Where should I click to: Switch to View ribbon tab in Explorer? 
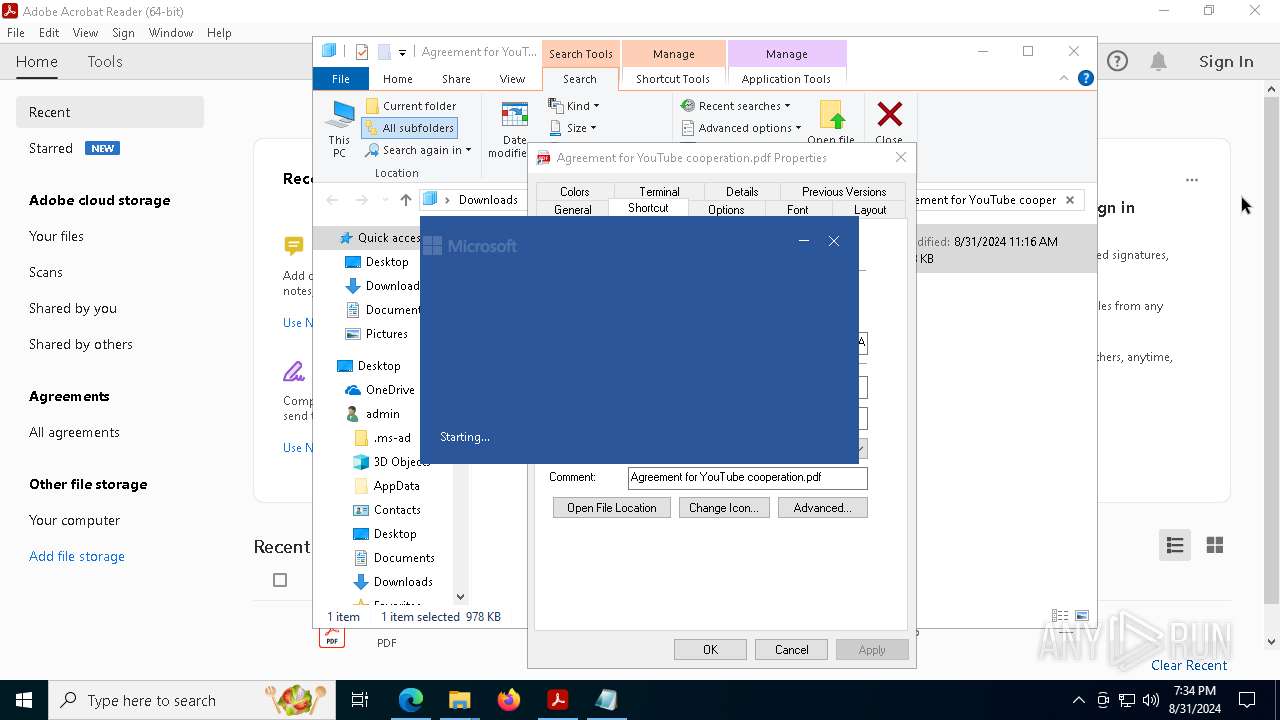click(x=512, y=79)
